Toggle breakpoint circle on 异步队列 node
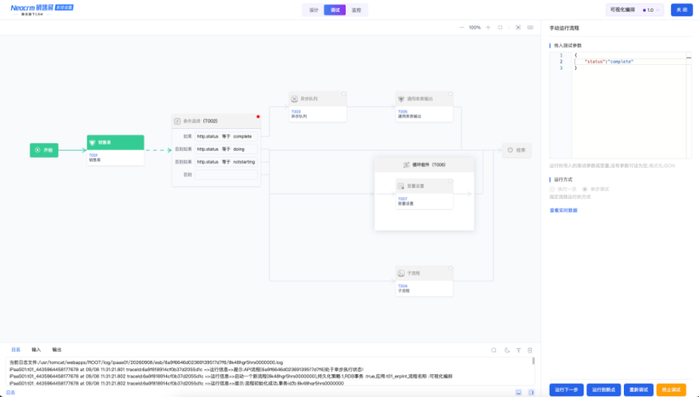Image resolution: width=700 pixels, height=397 pixels. tap(344, 94)
